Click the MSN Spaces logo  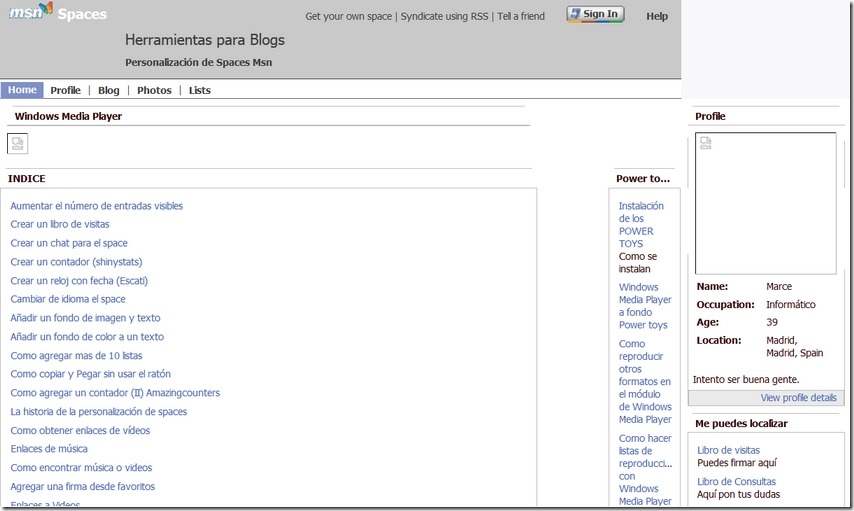[x=58, y=12]
